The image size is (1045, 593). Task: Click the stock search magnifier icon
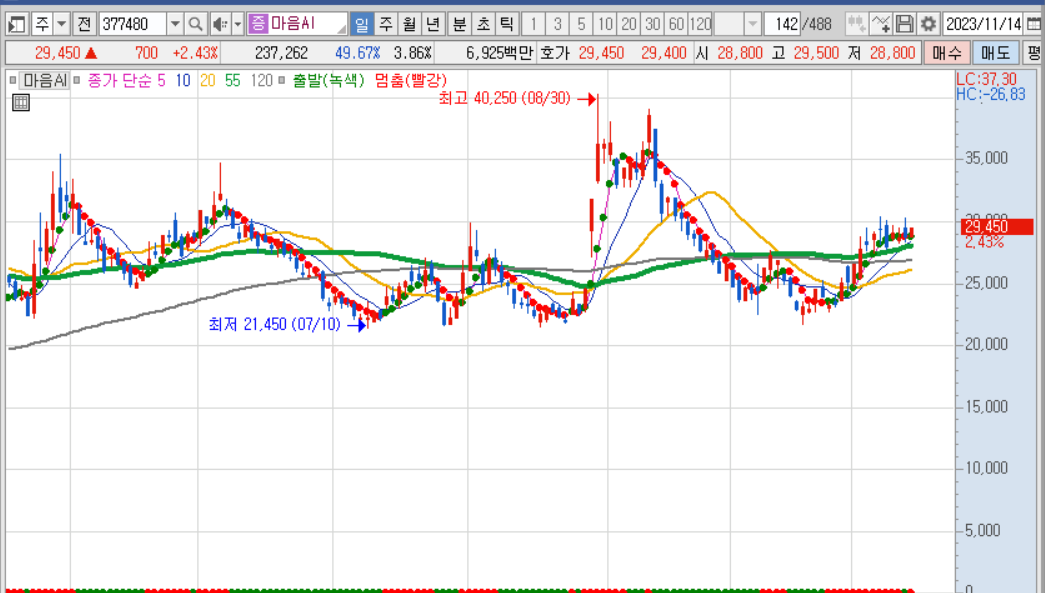pyautogui.click(x=196, y=22)
